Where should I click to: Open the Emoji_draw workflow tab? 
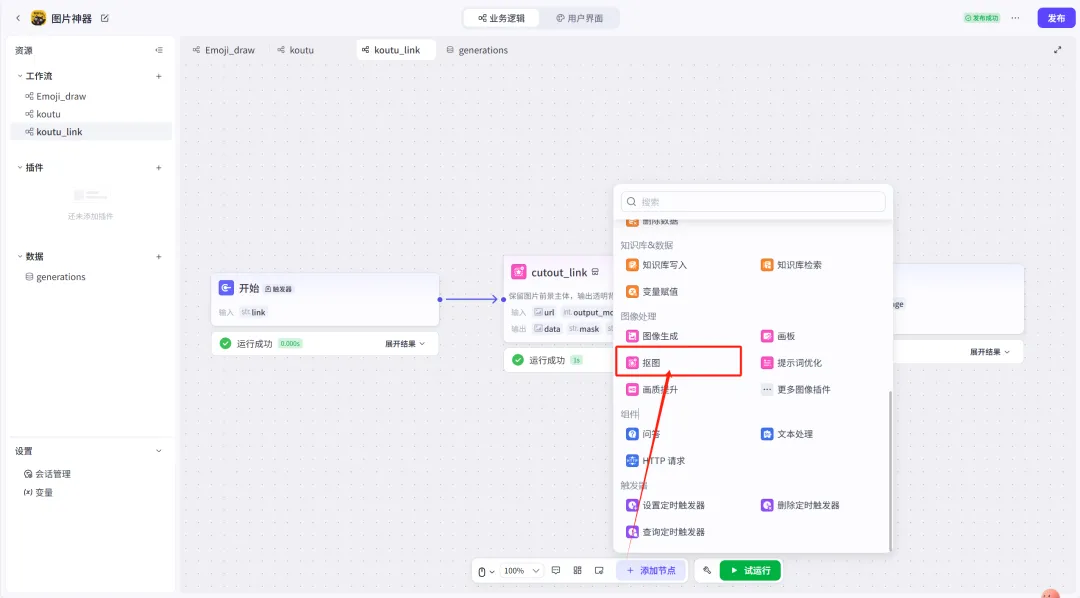[x=223, y=50]
